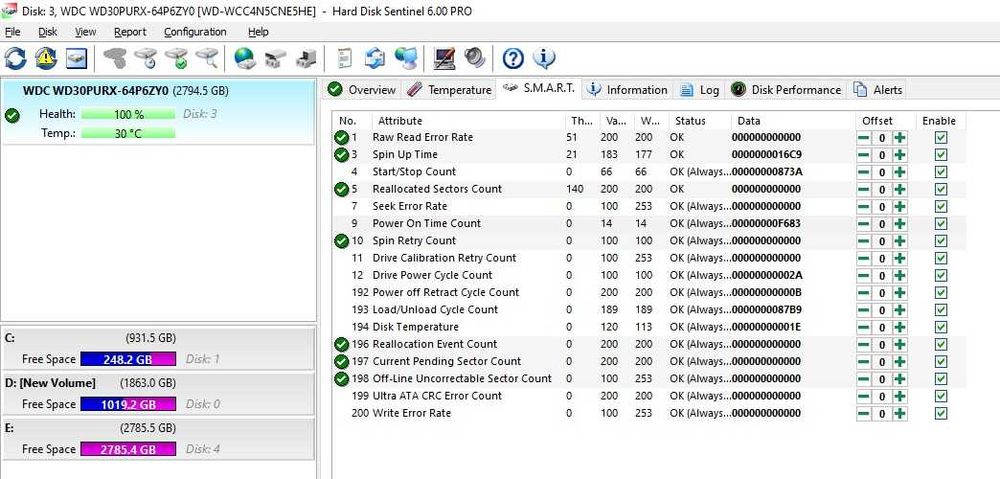The width and height of the screenshot is (1000, 479).
Task: Click the computer with pen configuration icon
Action: pos(445,58)
